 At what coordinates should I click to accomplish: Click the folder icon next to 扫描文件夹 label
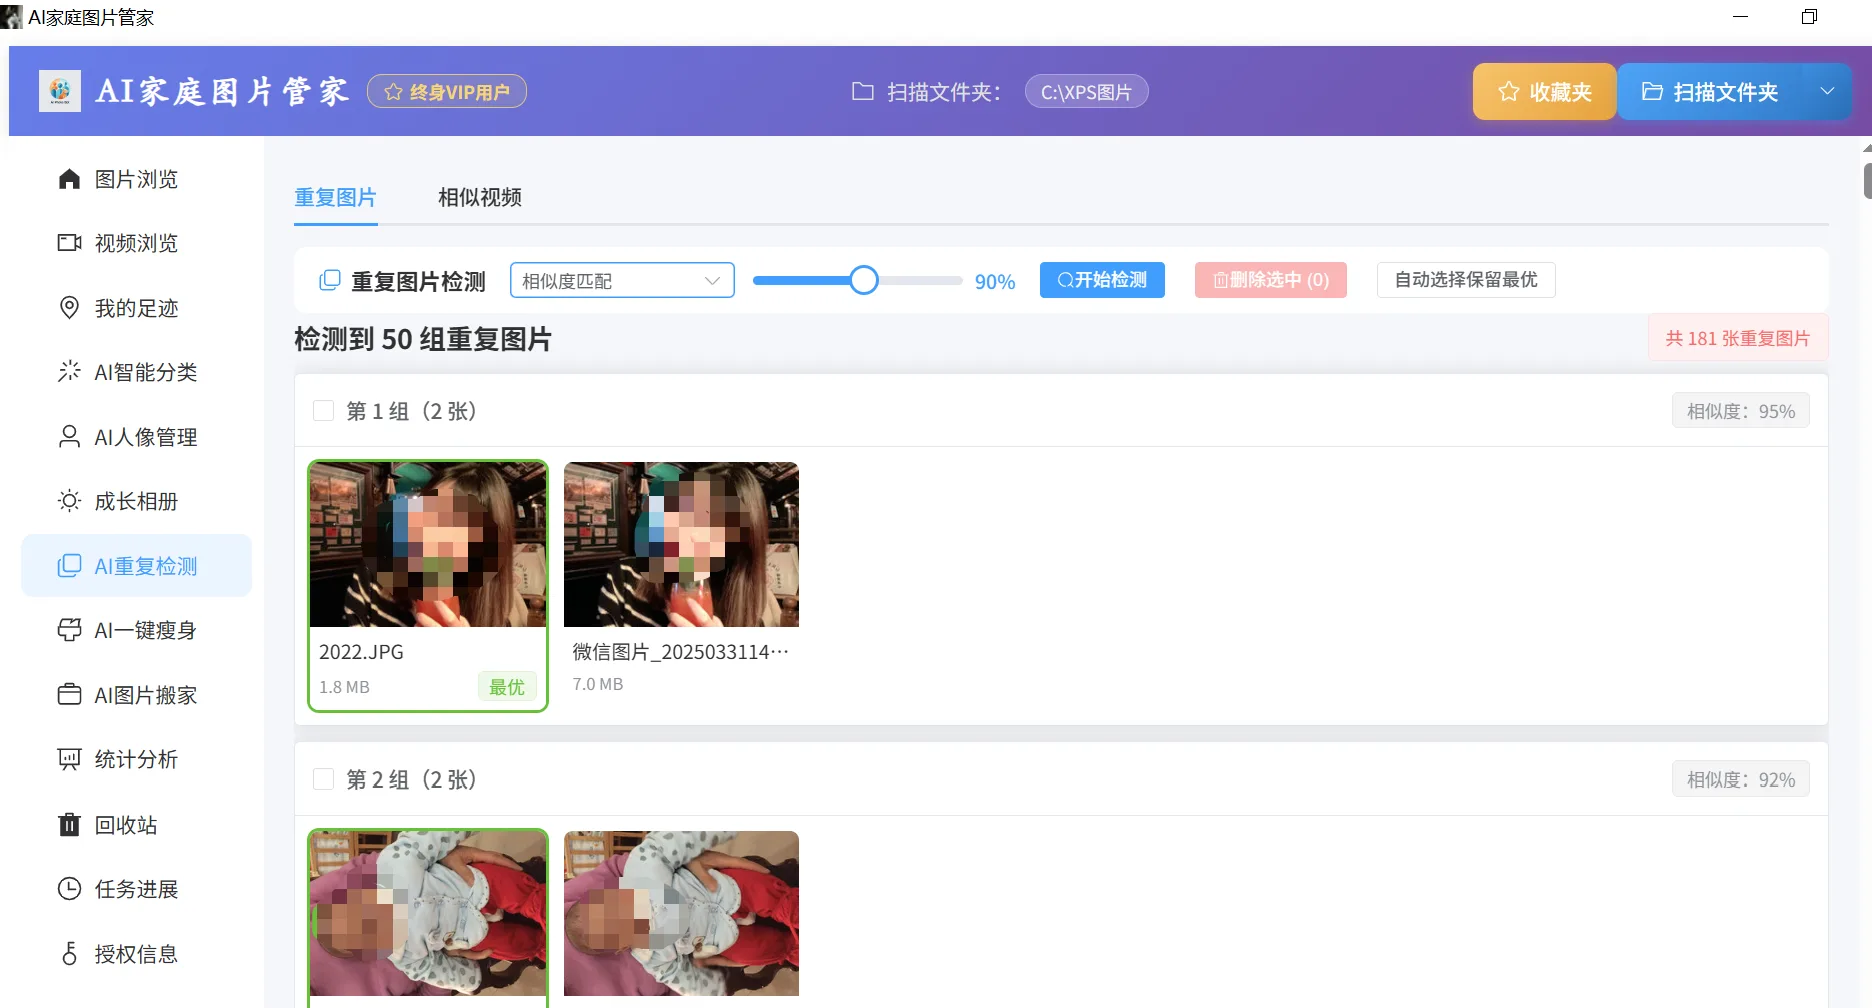click(863, 92)
